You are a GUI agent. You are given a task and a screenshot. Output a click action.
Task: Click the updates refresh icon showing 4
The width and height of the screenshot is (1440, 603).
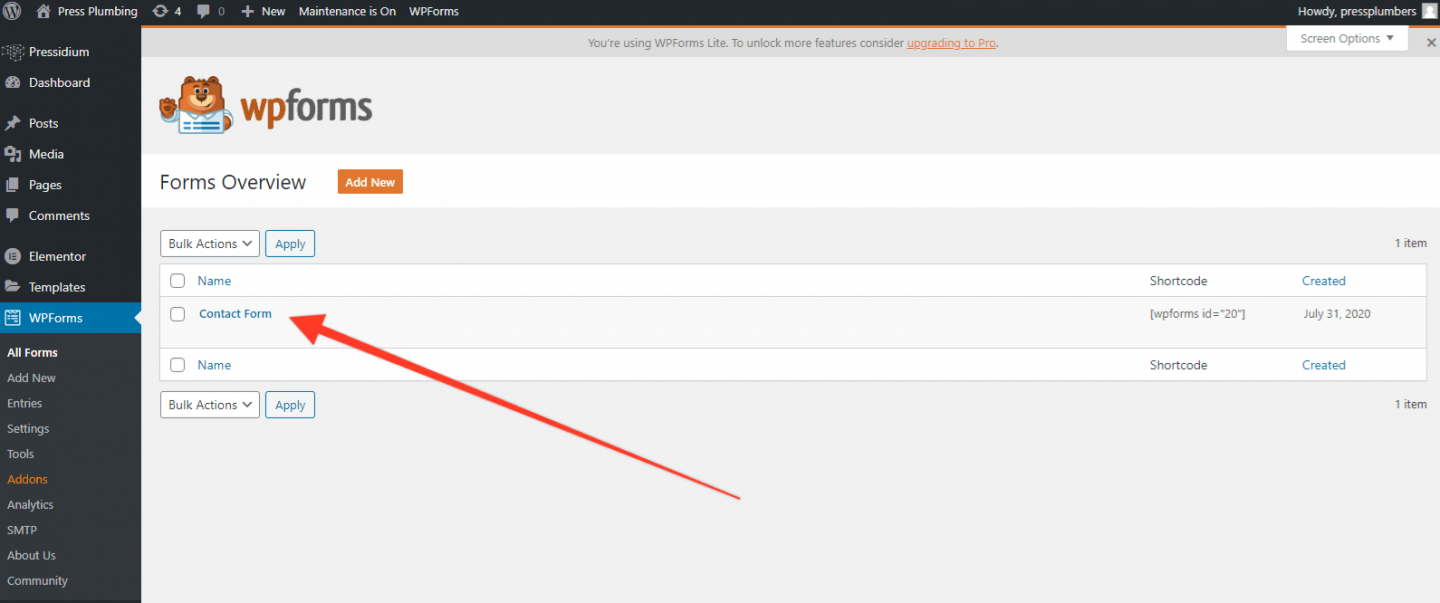160,11
